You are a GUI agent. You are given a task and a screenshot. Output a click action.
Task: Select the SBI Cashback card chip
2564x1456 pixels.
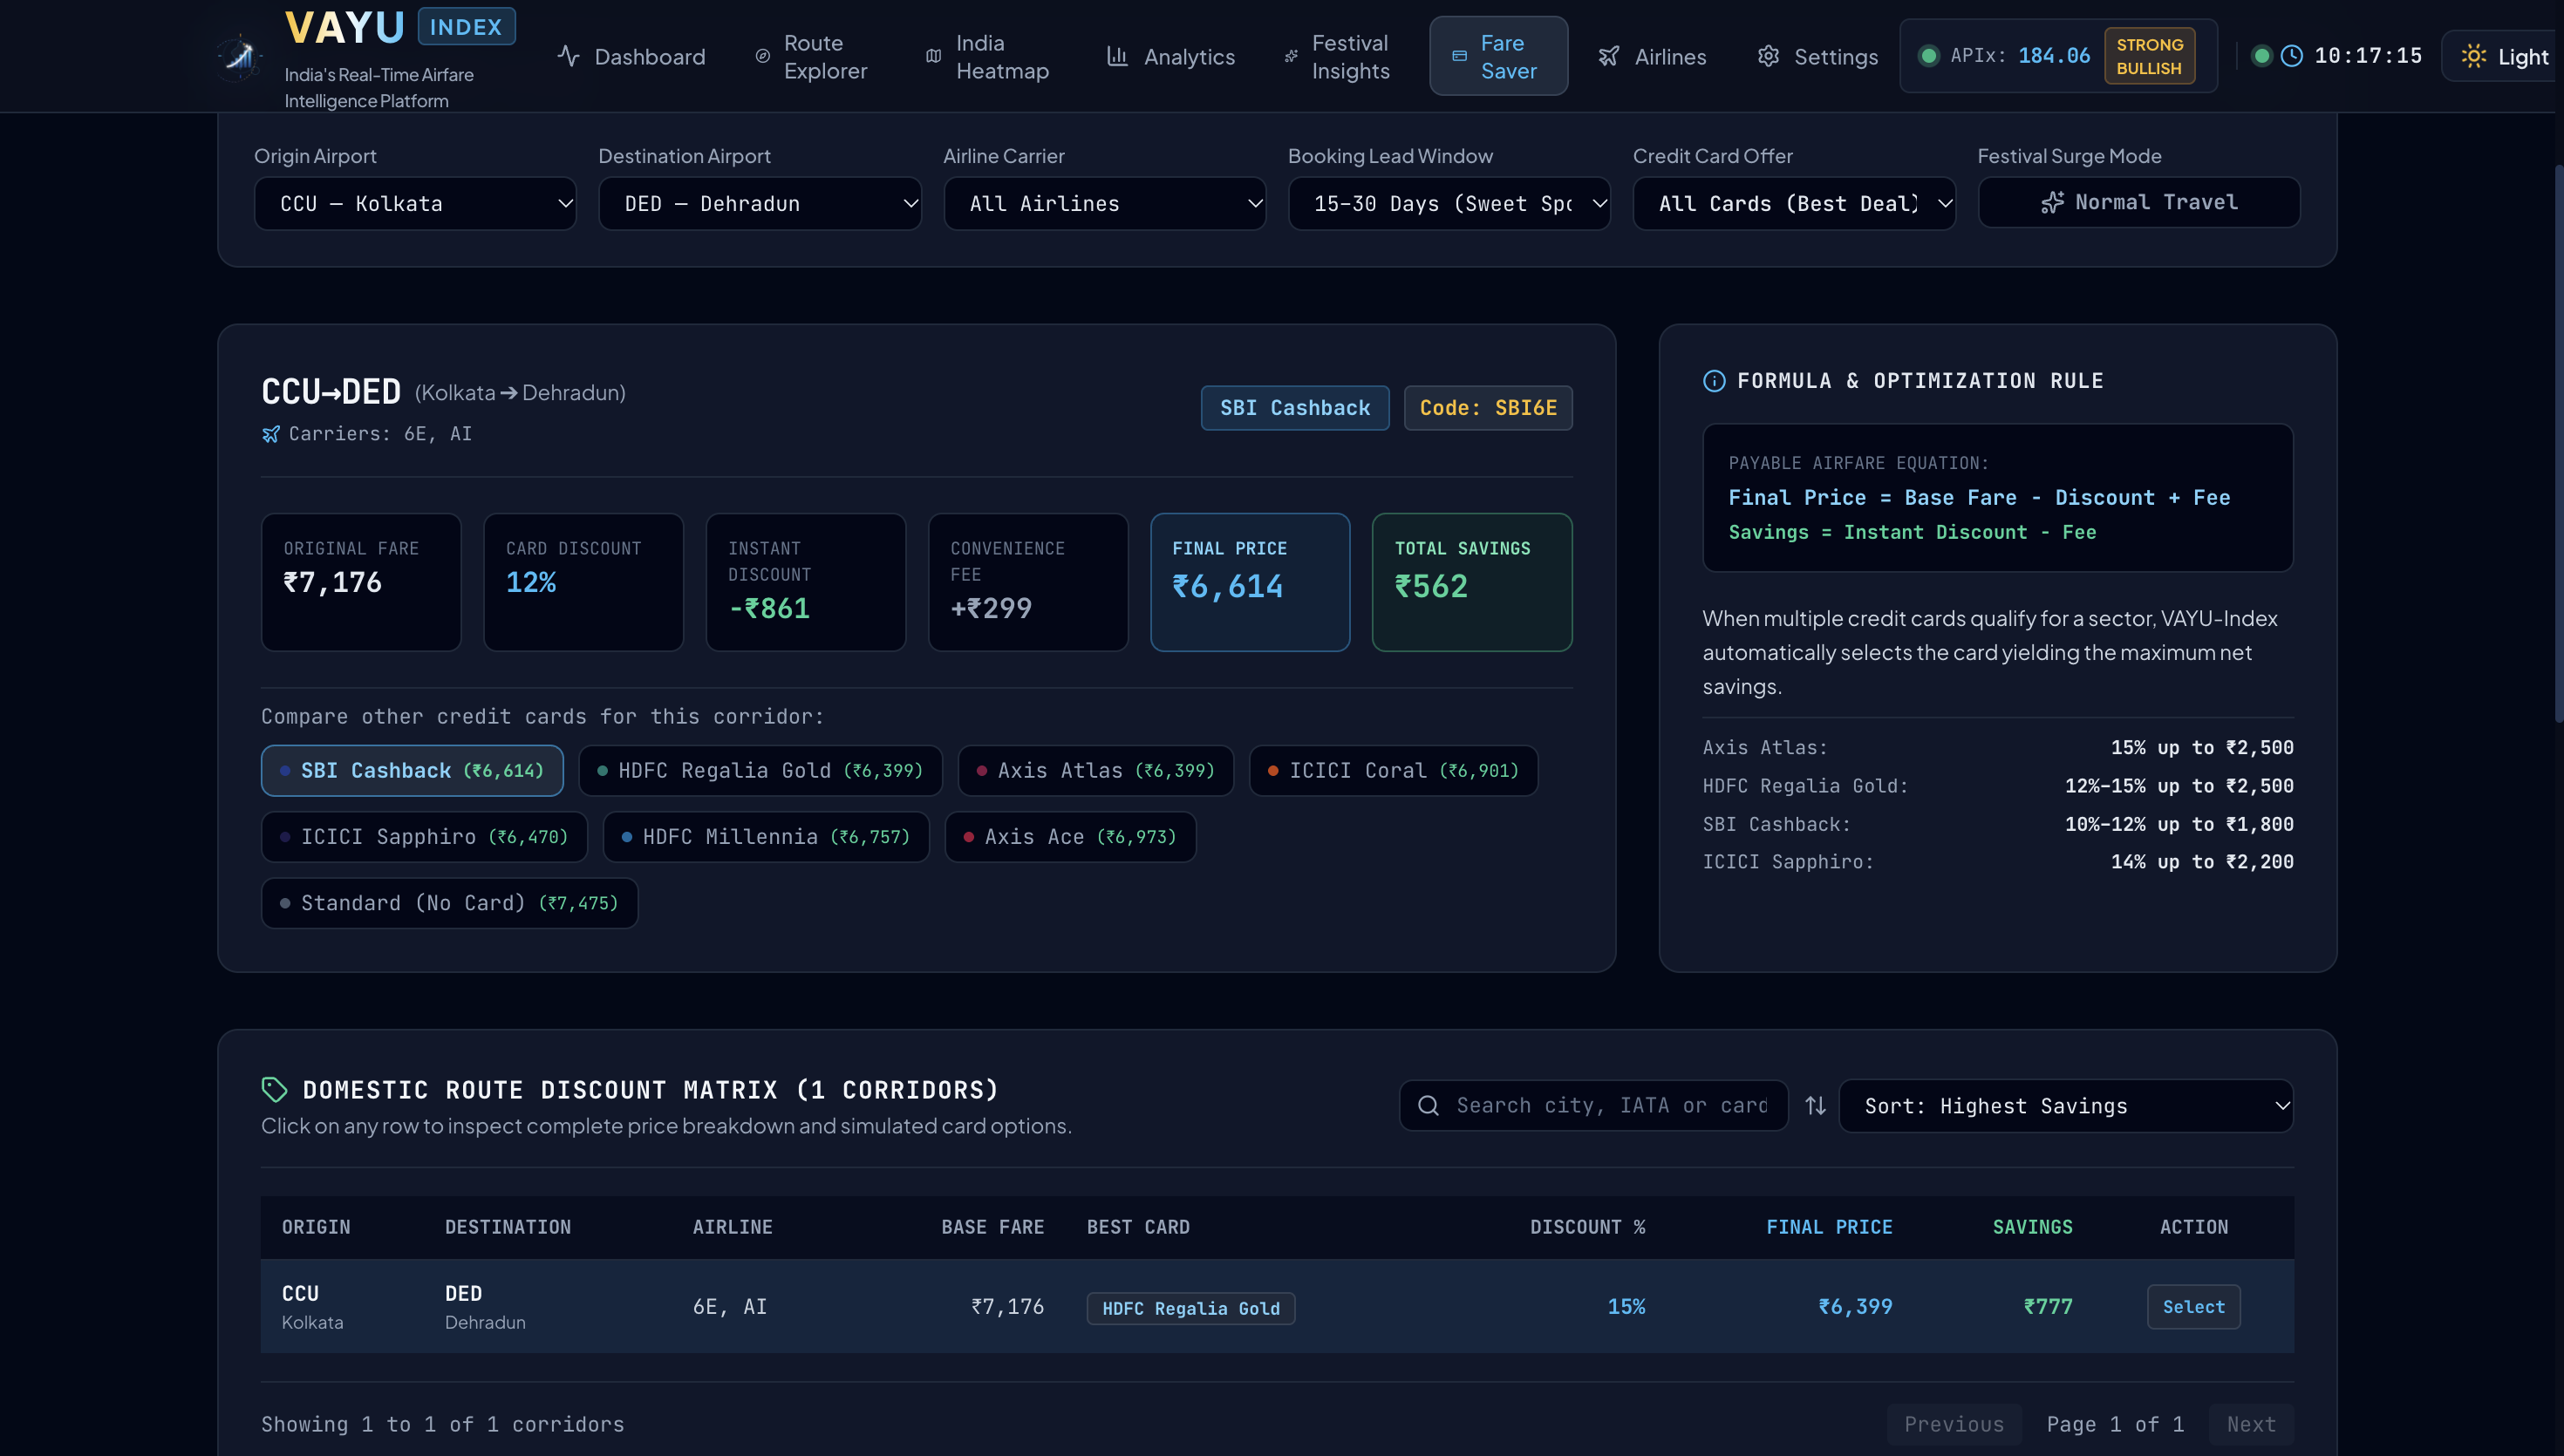412,770
